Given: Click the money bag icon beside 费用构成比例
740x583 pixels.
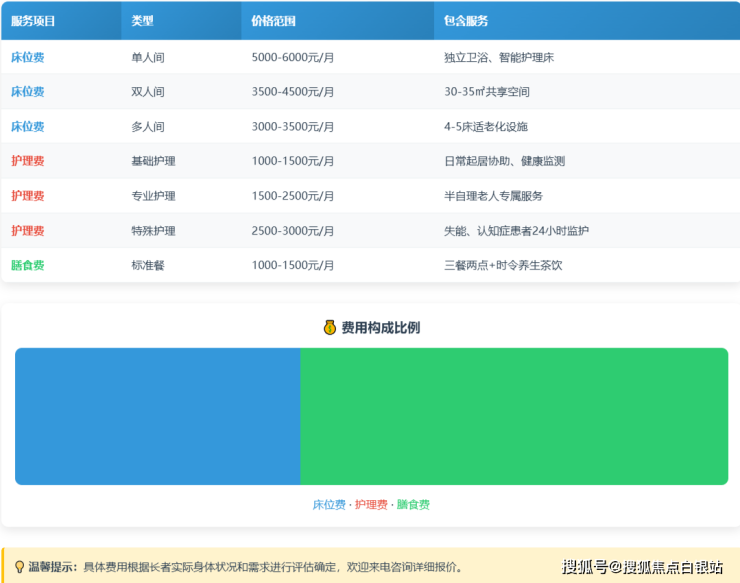Looking at the screenshot, I should coord(330,327).
